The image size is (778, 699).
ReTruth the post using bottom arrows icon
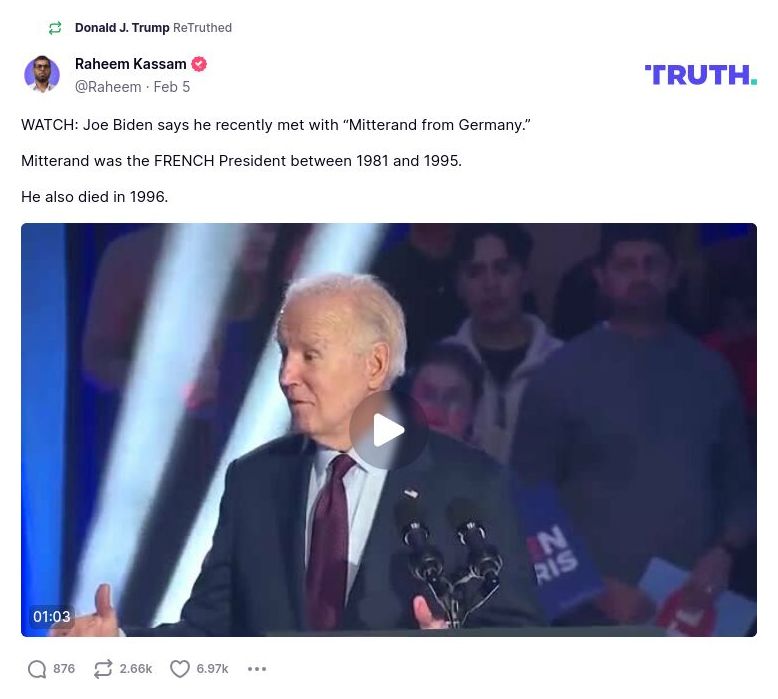pyautogui.click(x=103, y=669)
